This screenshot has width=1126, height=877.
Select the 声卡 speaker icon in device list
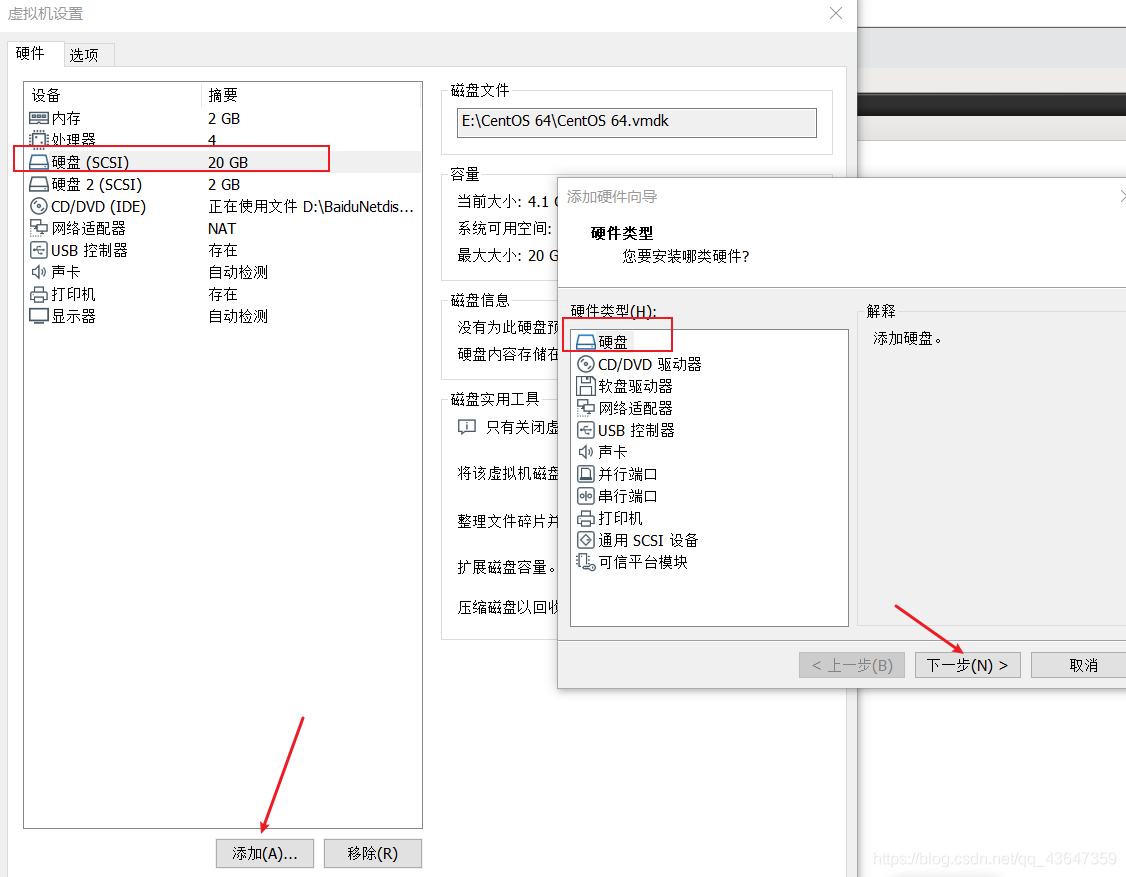pos(39,272)
